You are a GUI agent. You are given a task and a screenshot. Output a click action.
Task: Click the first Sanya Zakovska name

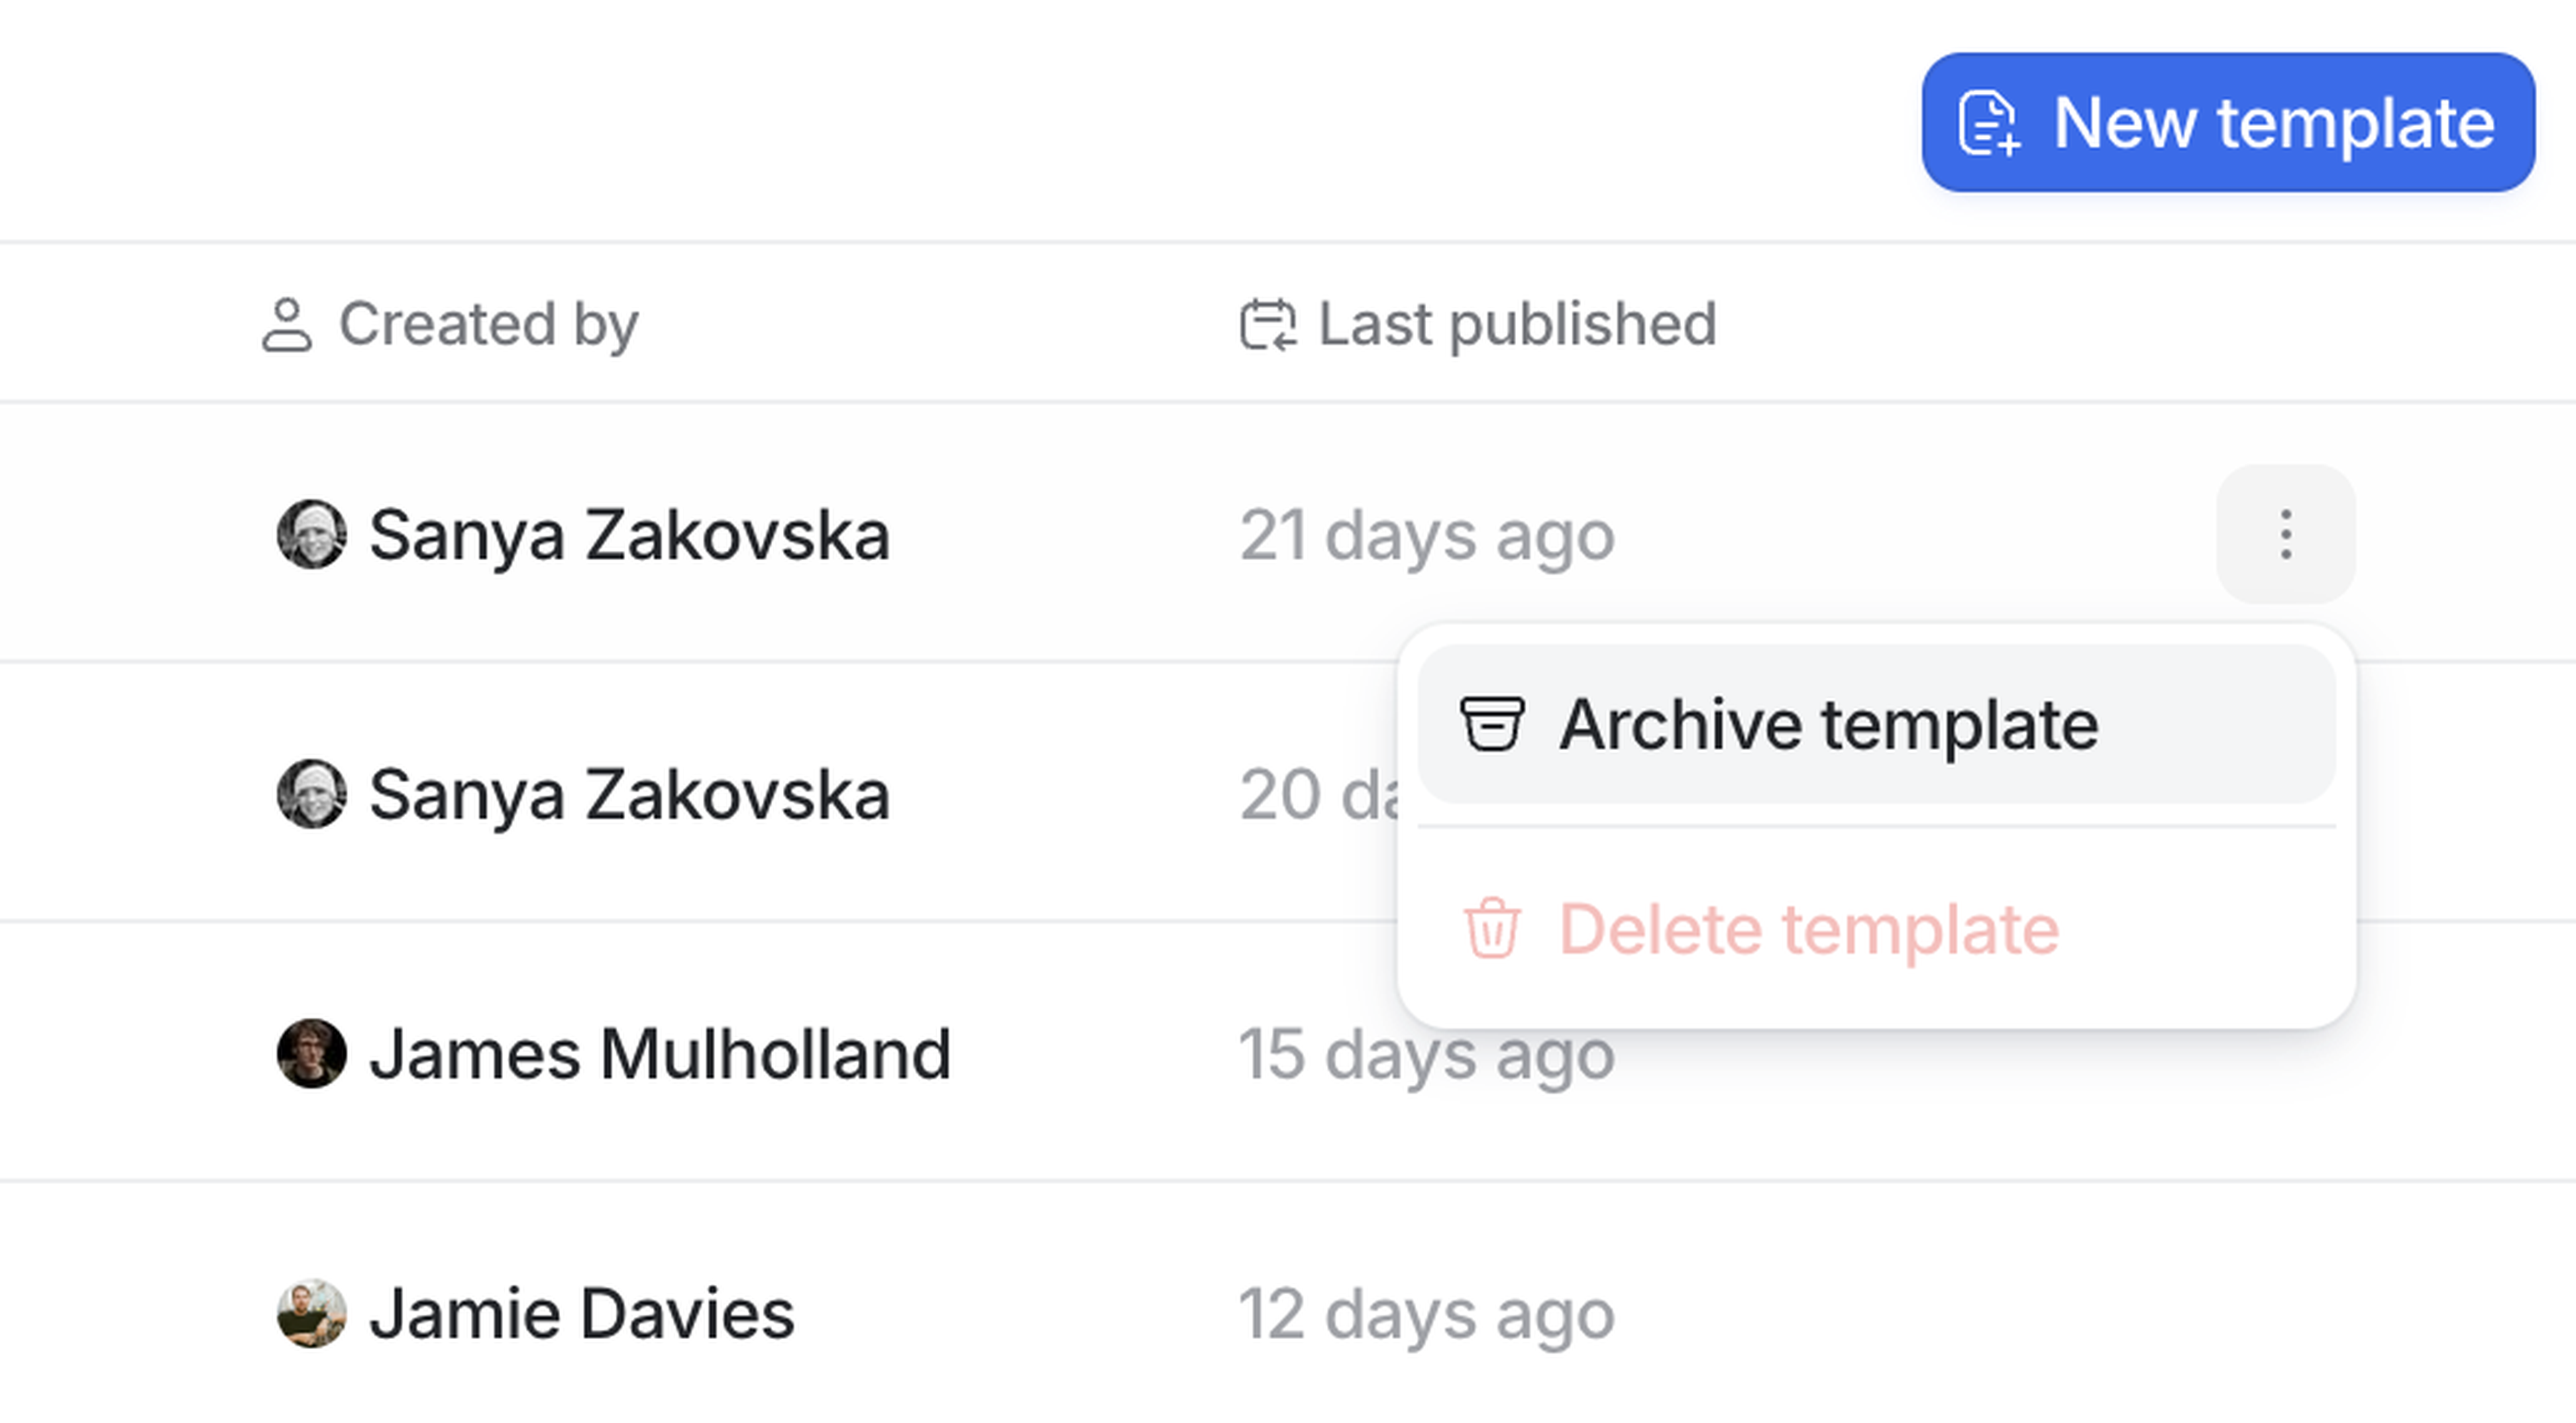629,535
